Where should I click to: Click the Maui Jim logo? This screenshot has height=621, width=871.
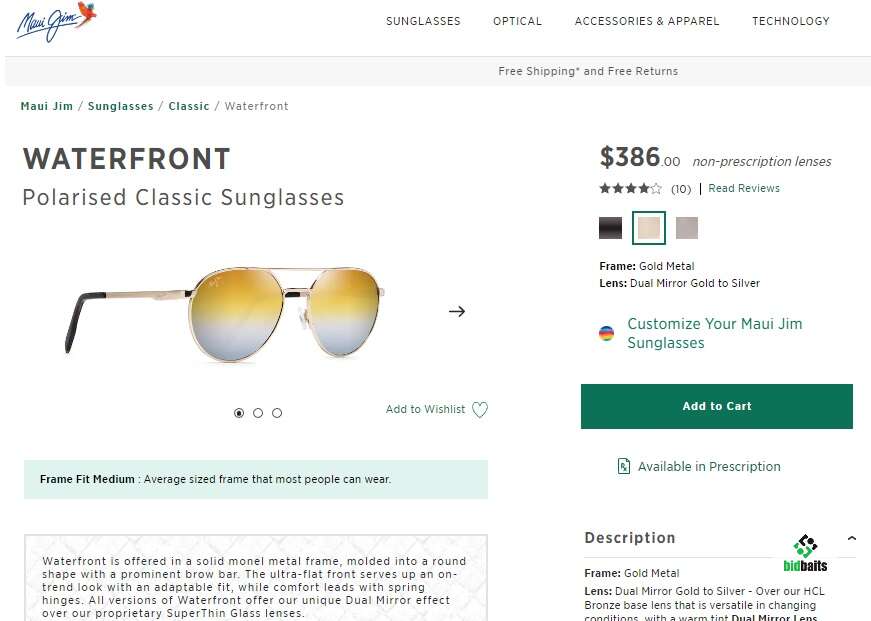56,21
